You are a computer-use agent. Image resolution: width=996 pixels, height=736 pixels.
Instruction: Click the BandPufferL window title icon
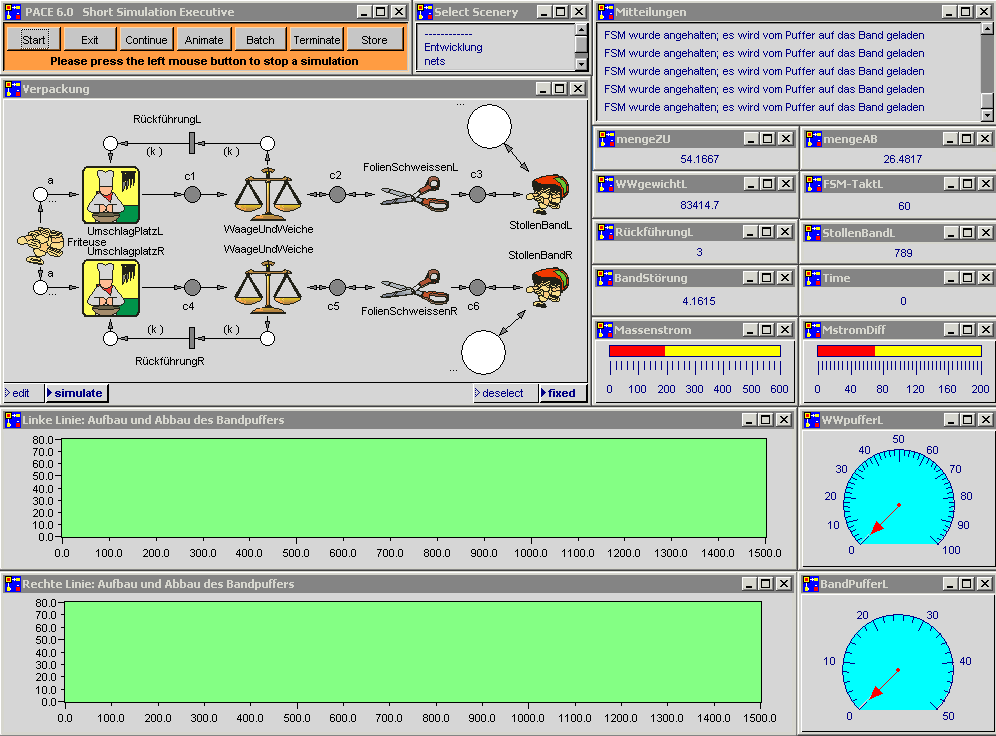[x=812, y=584]
